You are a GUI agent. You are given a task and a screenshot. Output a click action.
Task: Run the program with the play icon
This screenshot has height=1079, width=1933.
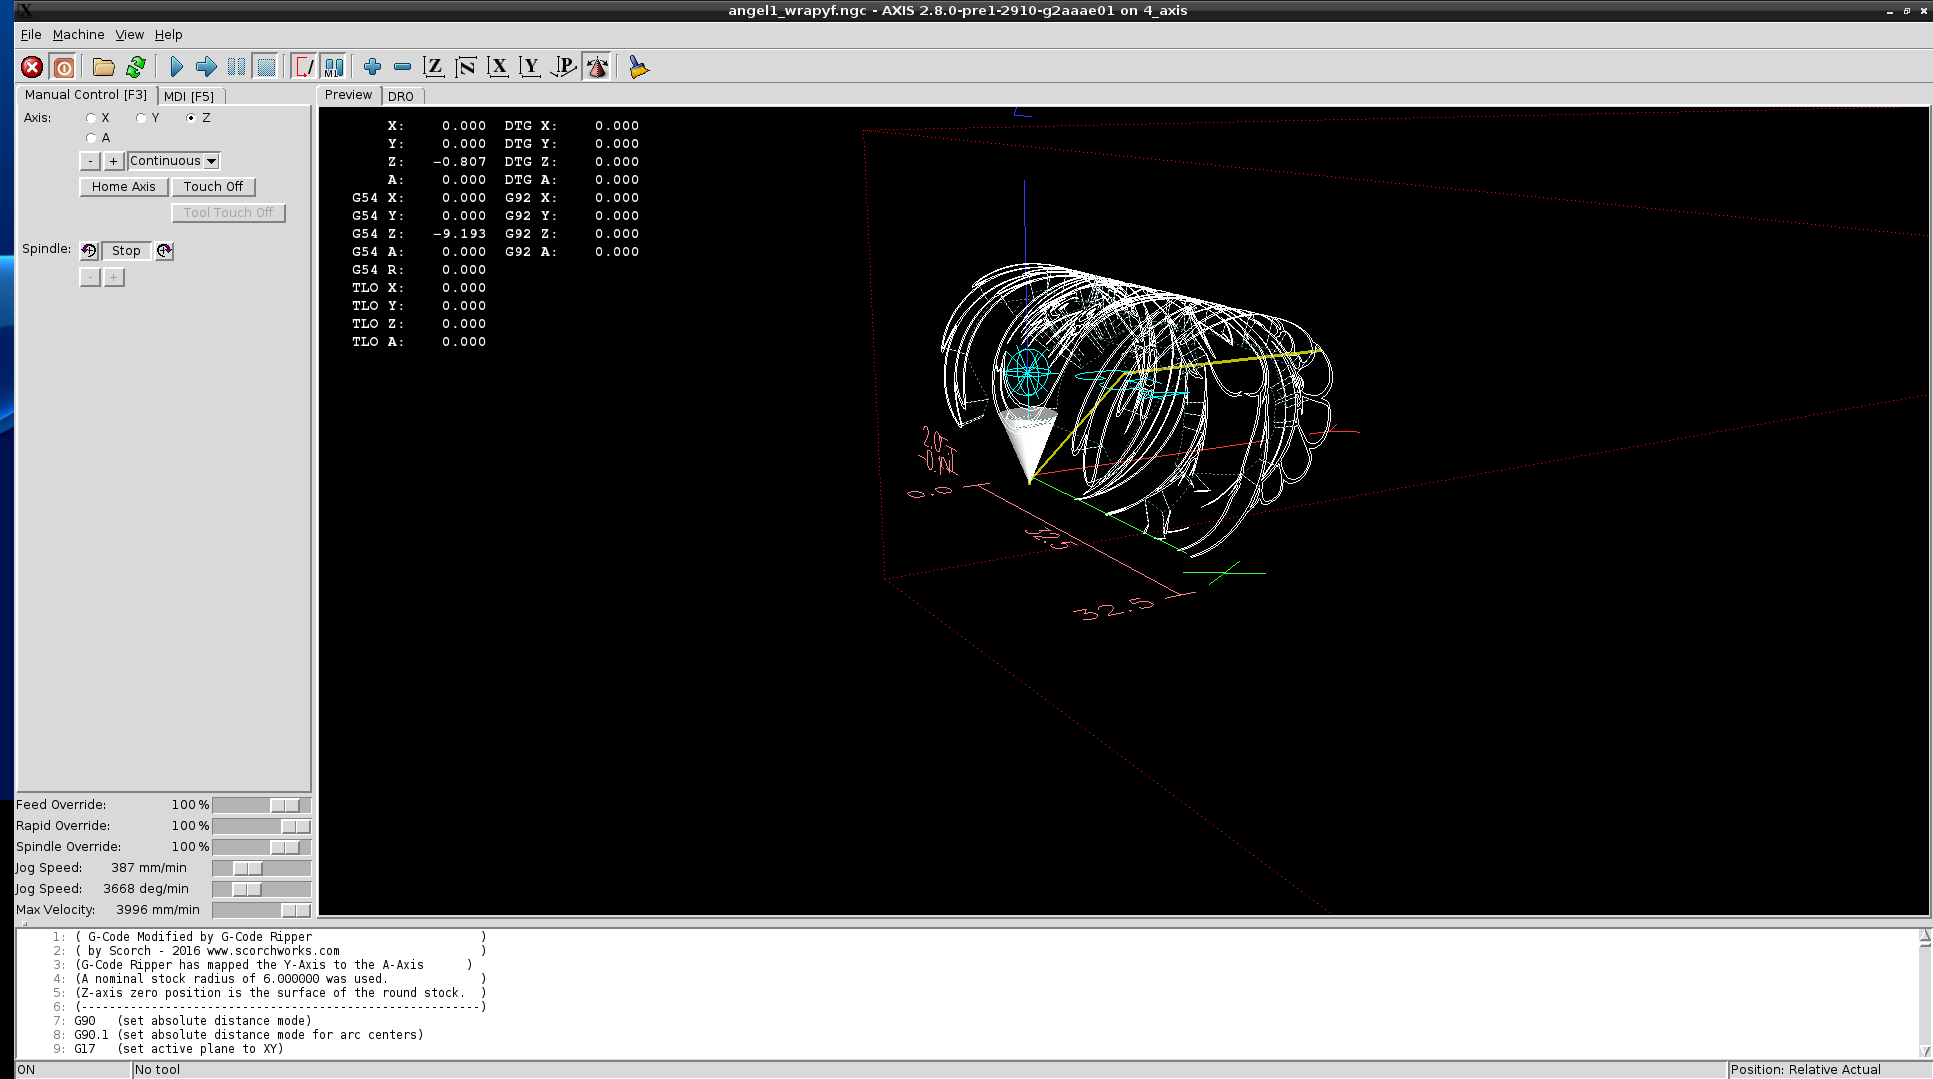tap(176, 67)
